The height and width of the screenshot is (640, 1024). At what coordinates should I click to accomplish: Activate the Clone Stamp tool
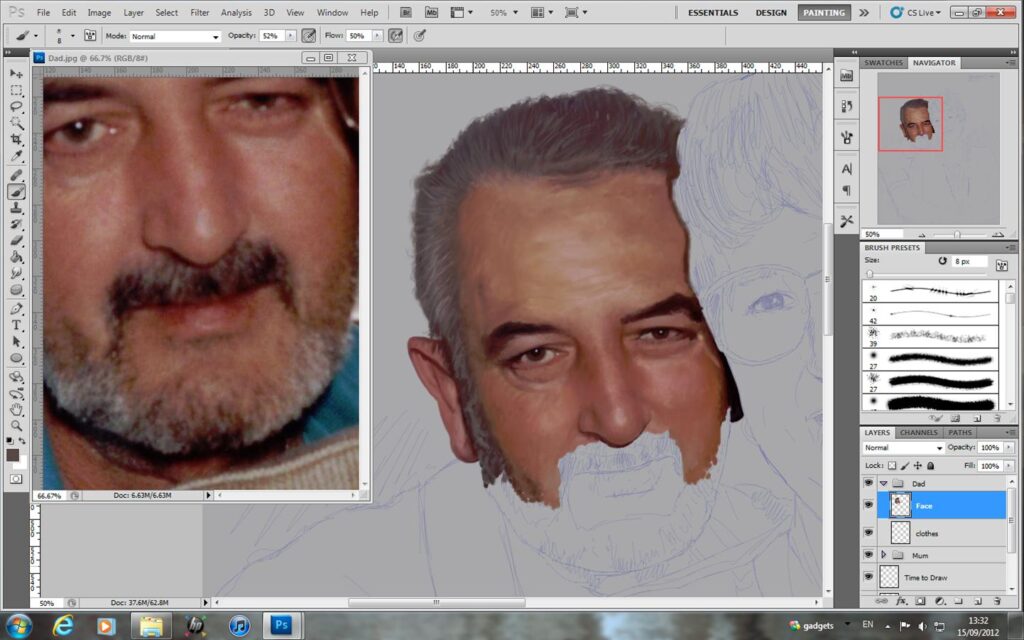17,205
